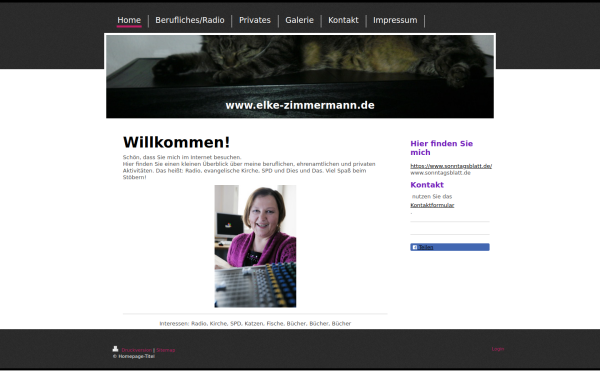600x375 pixels.
Task: Click the Interessen line below the photo
Action: [255, 324]
